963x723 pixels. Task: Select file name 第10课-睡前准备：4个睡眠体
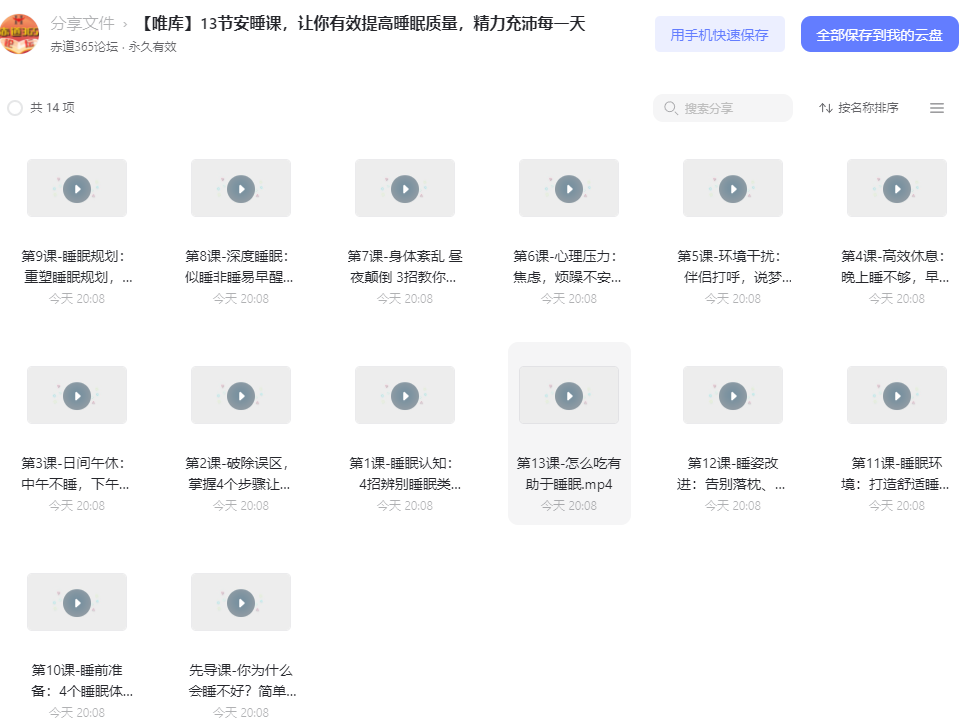[82, 681]
